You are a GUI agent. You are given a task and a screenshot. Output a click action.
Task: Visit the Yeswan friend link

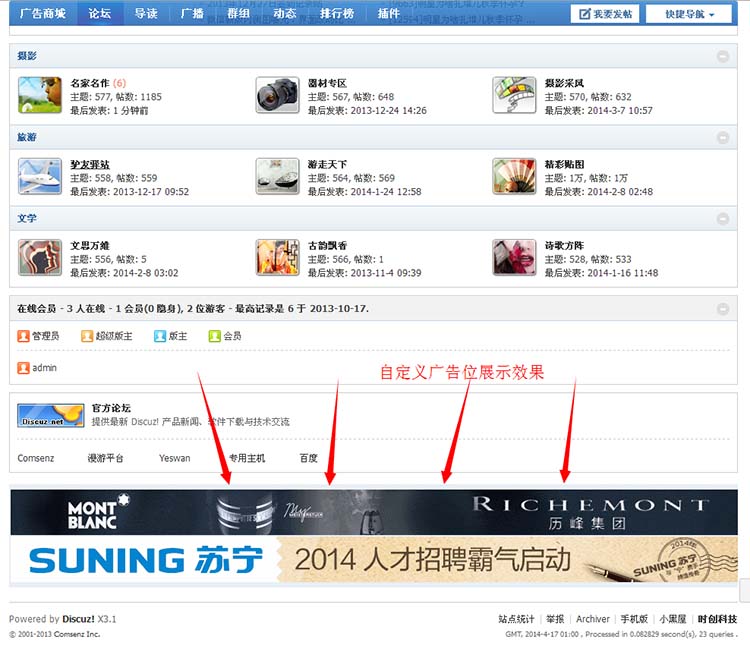(x=175, y=458)
